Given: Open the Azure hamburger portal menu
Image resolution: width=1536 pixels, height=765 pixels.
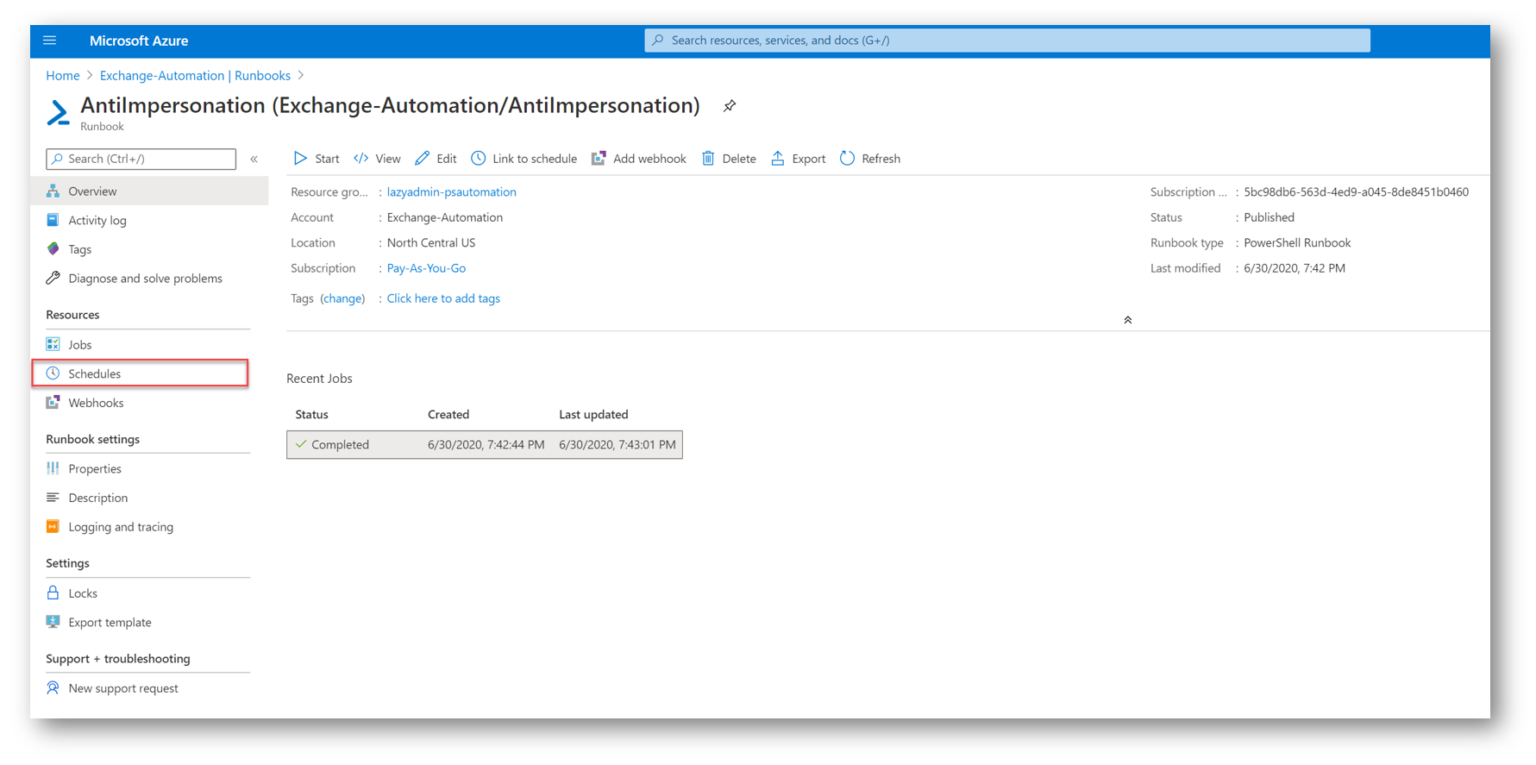Looking at the screenshot, I should pos(50,41).
